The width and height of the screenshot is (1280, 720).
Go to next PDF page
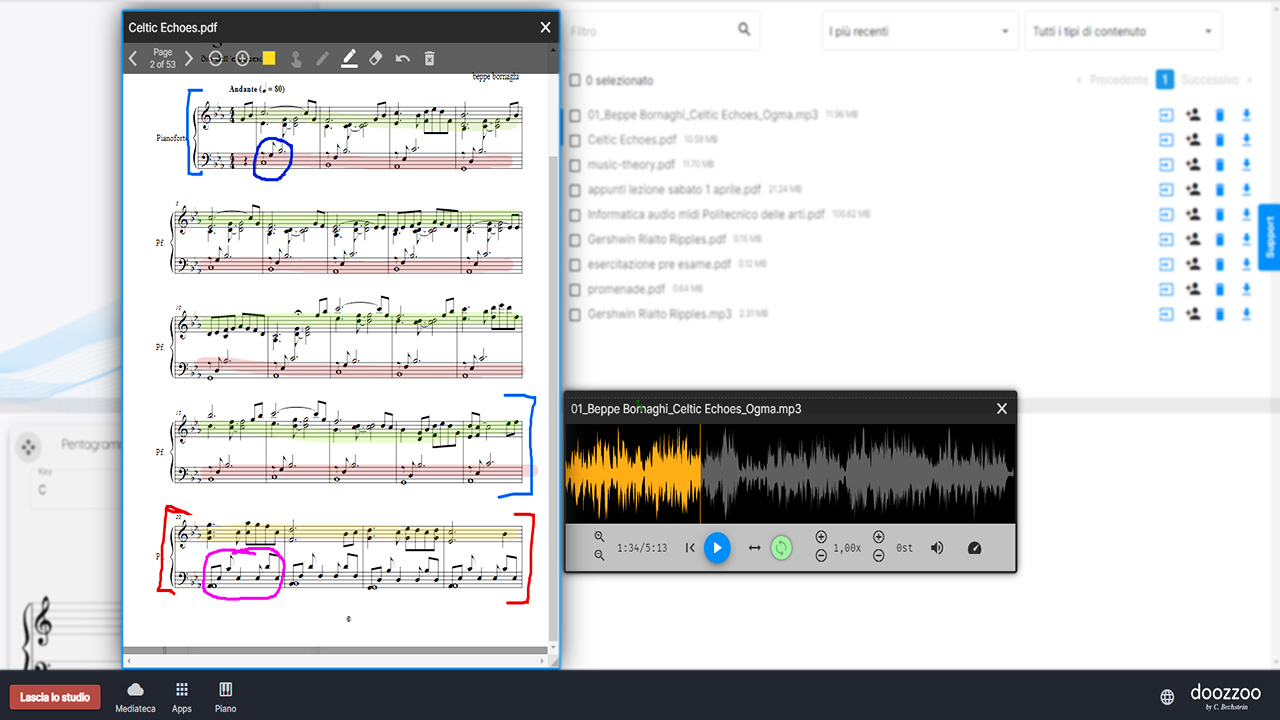(x=189, y=59)
